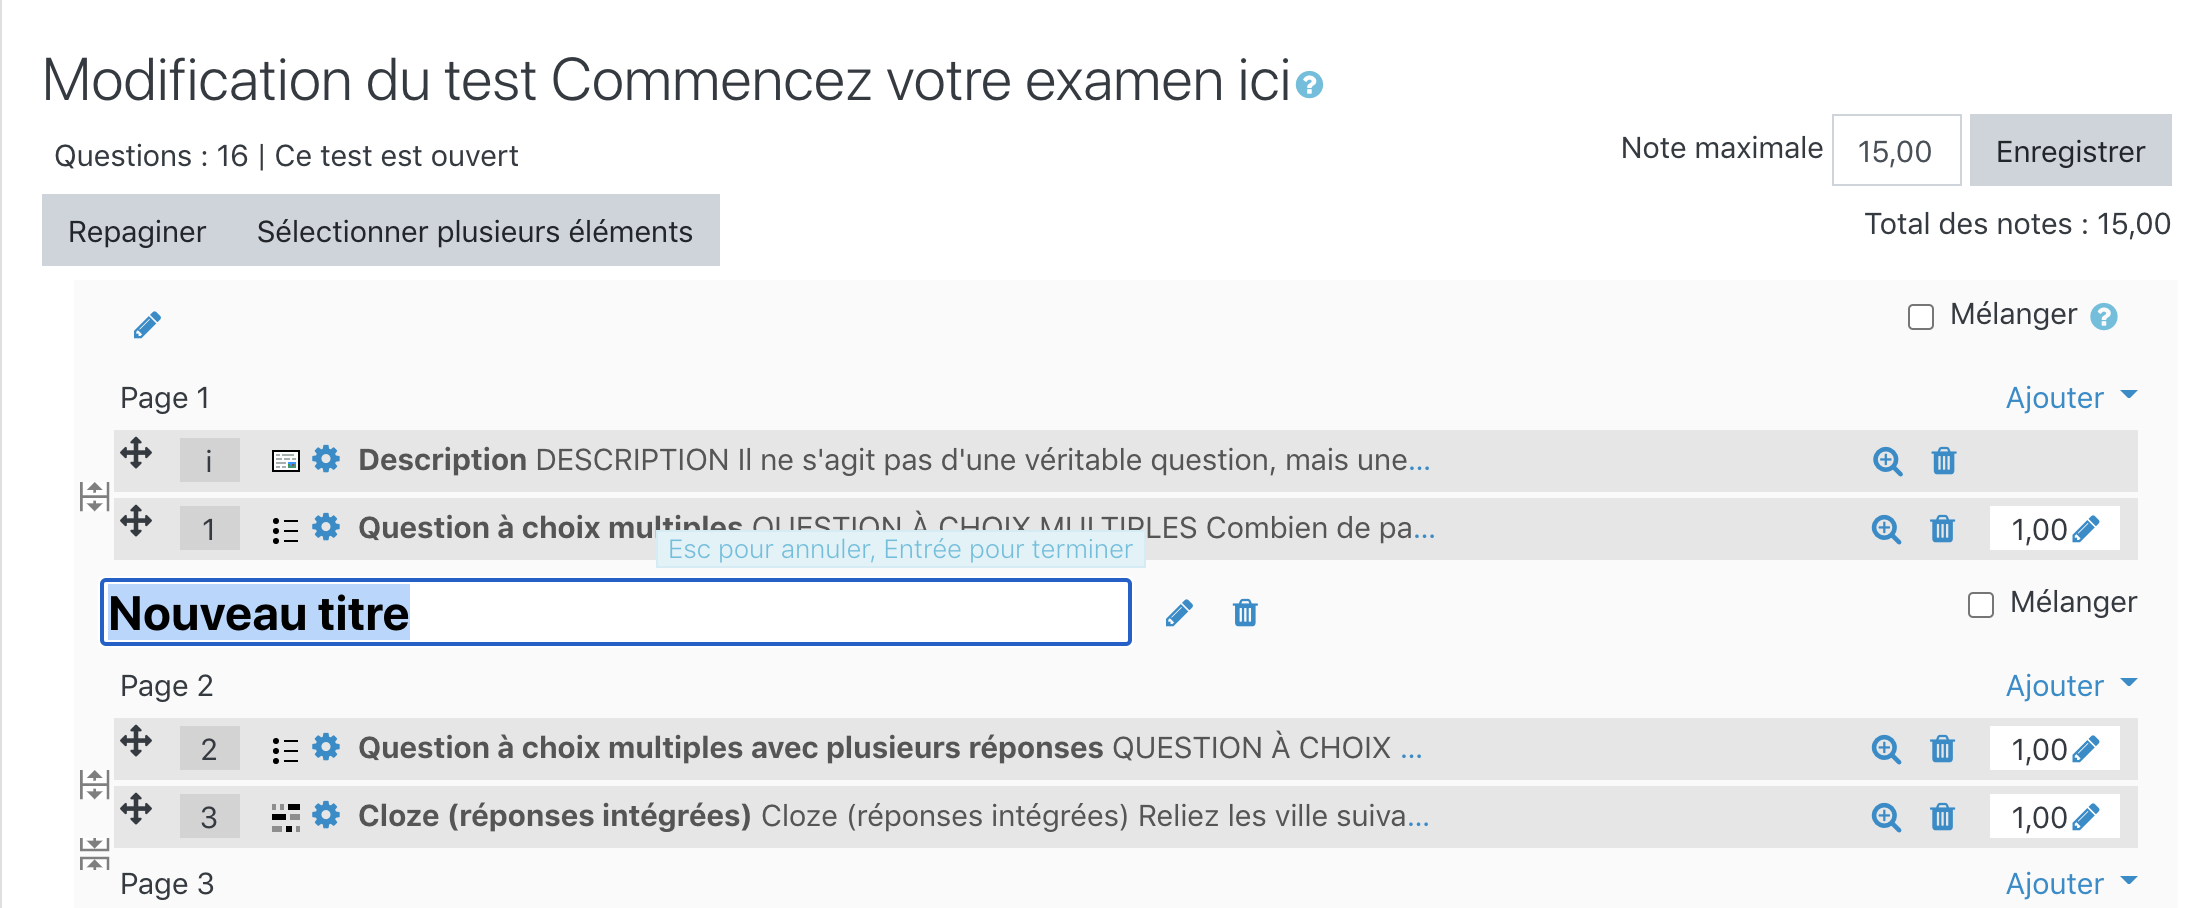Delete the Description item with its trash icon

[1943, 461]
